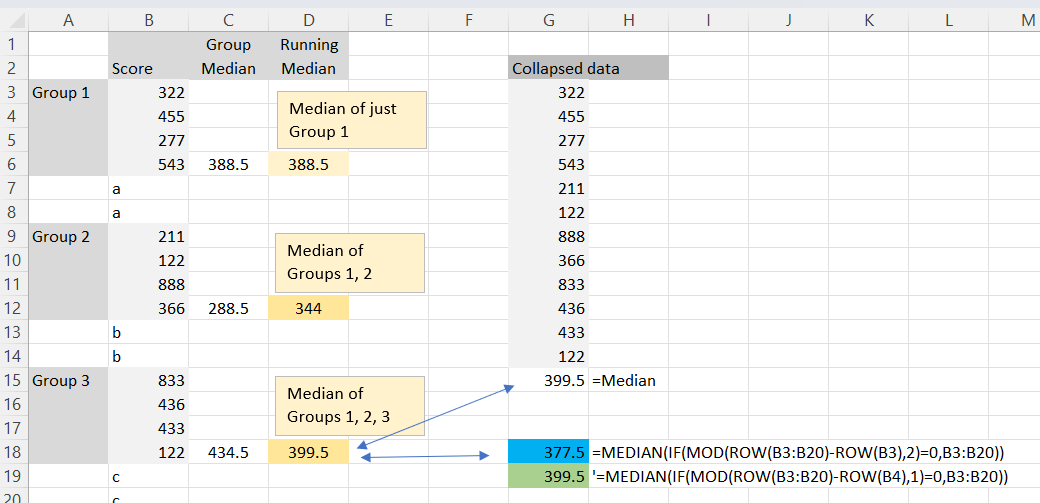Click the MEDIAN formula text with ROW(B3),2
This screenshot has width=1040, height=503.
point(799,453)
